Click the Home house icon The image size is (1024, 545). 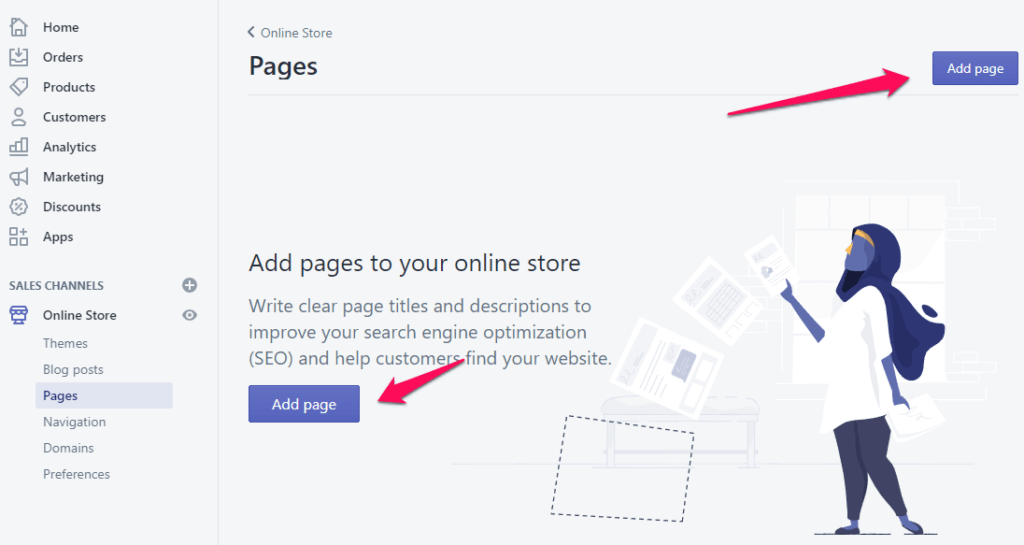tap(18, 27)
